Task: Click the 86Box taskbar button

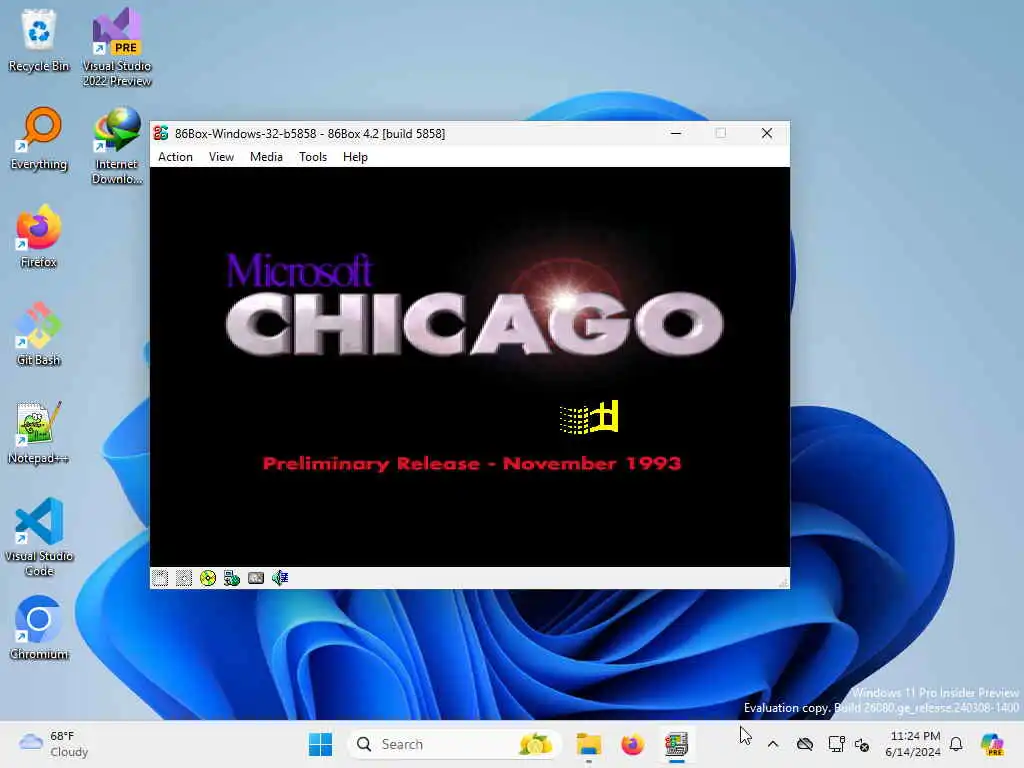Action: (677, 744)
